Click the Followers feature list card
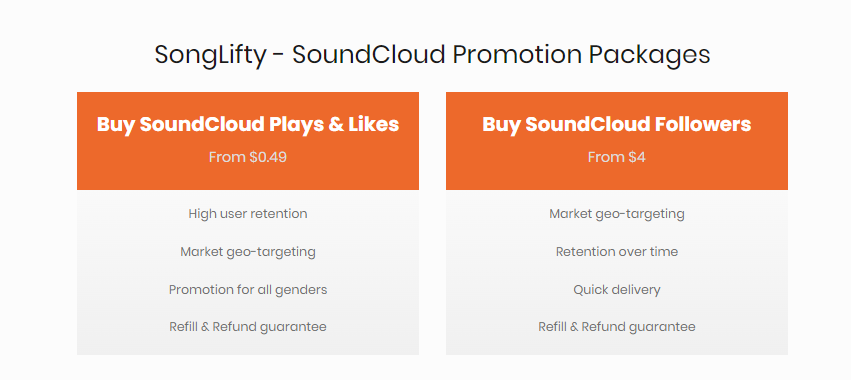The image size is (851, 380). (x=617, y=273)
